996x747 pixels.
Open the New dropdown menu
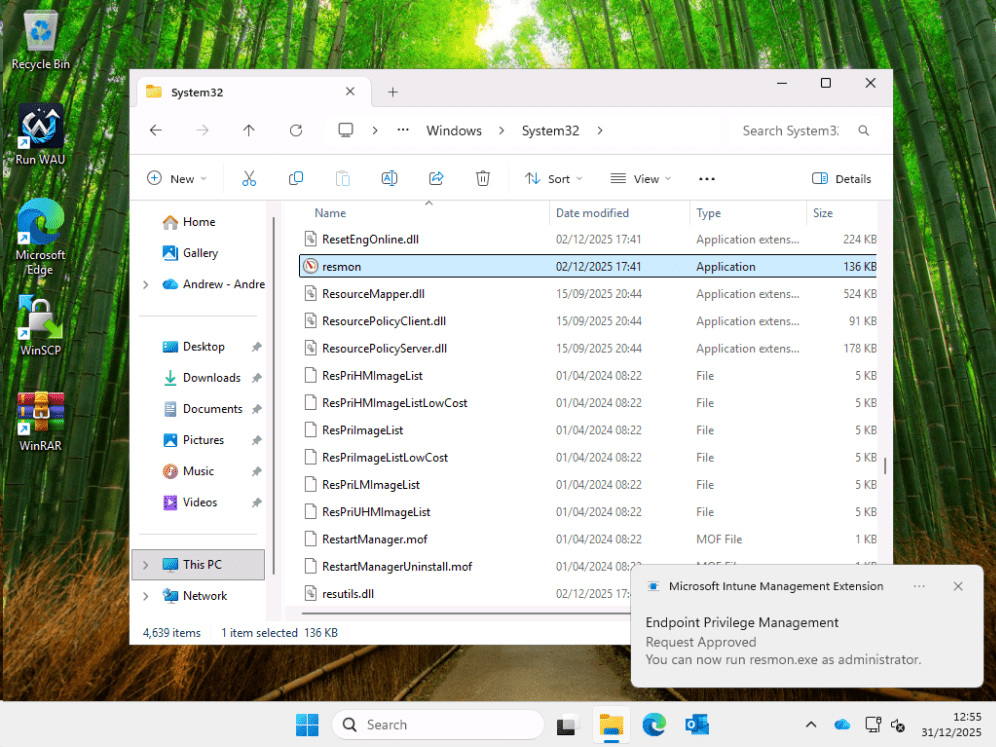pos(177,179)
